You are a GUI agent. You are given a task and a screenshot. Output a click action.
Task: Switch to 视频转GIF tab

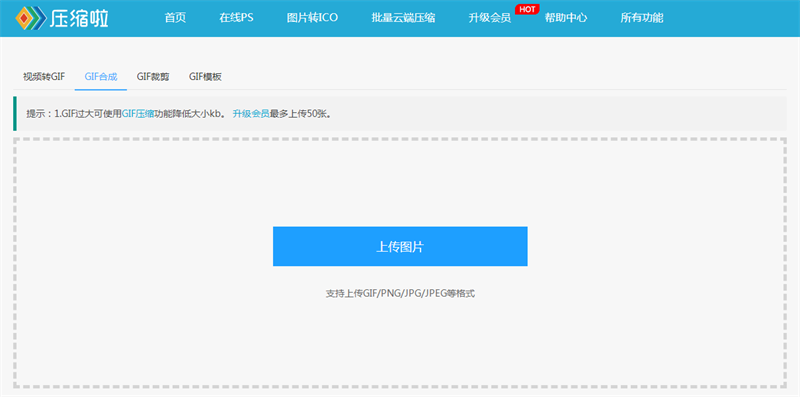44,77
